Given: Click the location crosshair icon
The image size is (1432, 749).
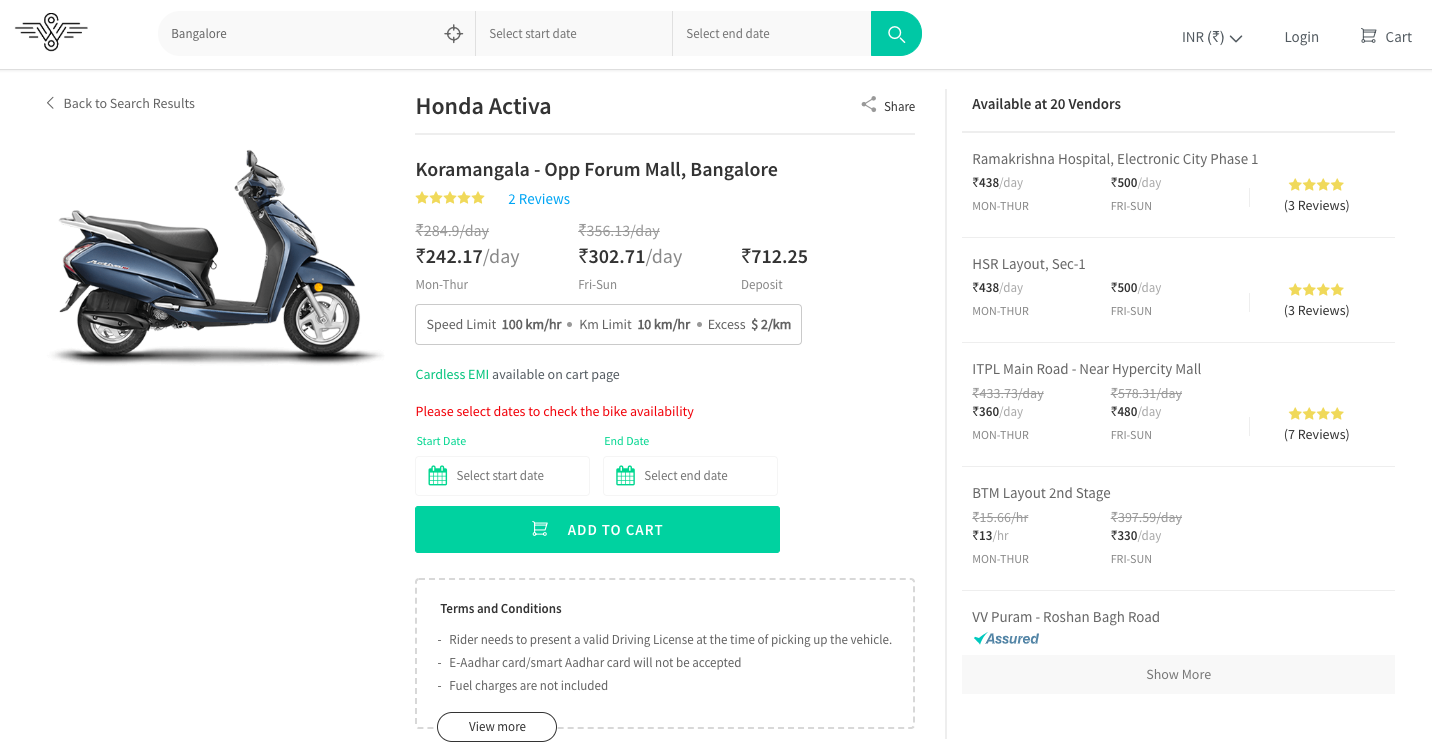Looking at the screenshot, I should [x=454, y=34].
